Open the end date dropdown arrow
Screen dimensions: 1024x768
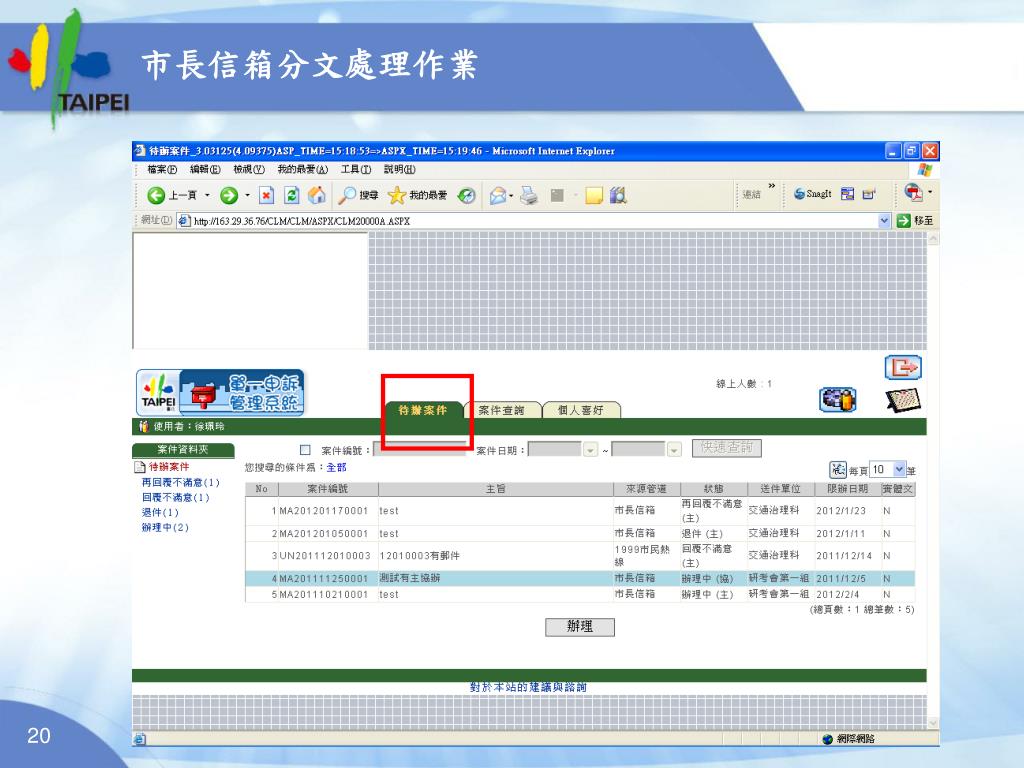(674, 450)
